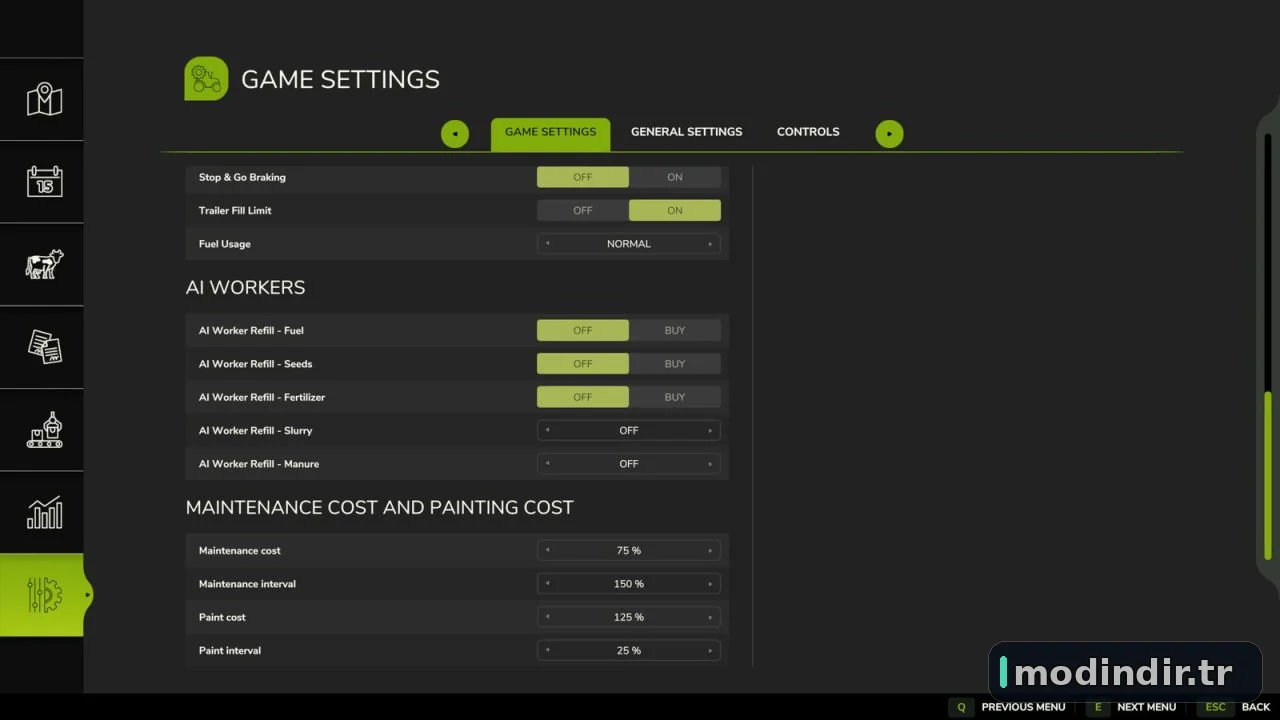Click the Paint interval 25 % value
Viewport: 1280px width, 720px height.
click(x=629, y=651)
